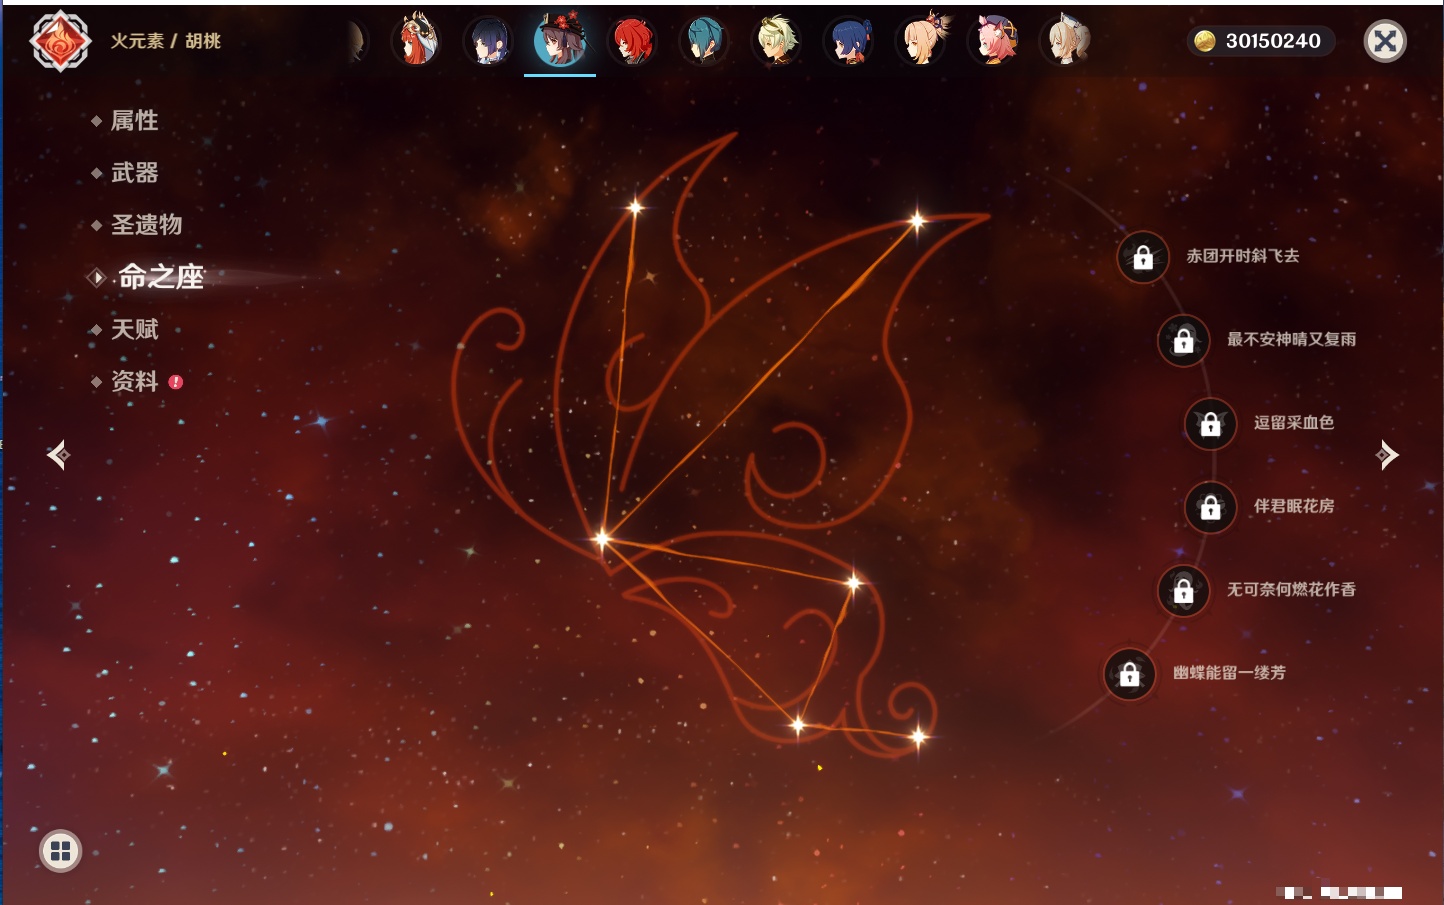Click the constellation name 最不安神晴又复雨
The width and height of the screenshot is (1444, 905).
pos(1292,339)
